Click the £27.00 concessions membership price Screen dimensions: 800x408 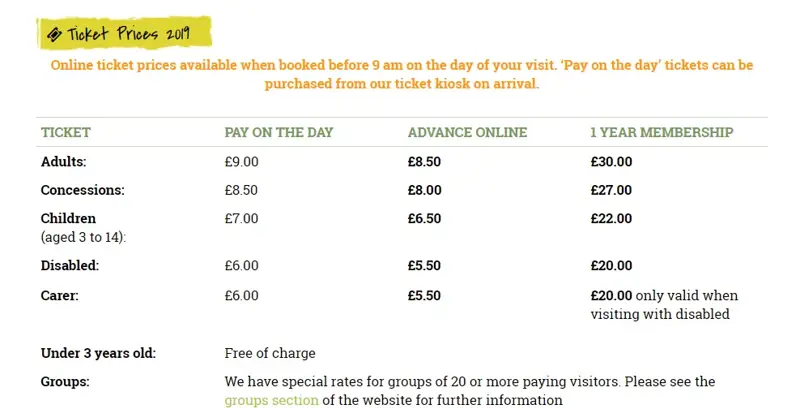[x=612, y=190]
